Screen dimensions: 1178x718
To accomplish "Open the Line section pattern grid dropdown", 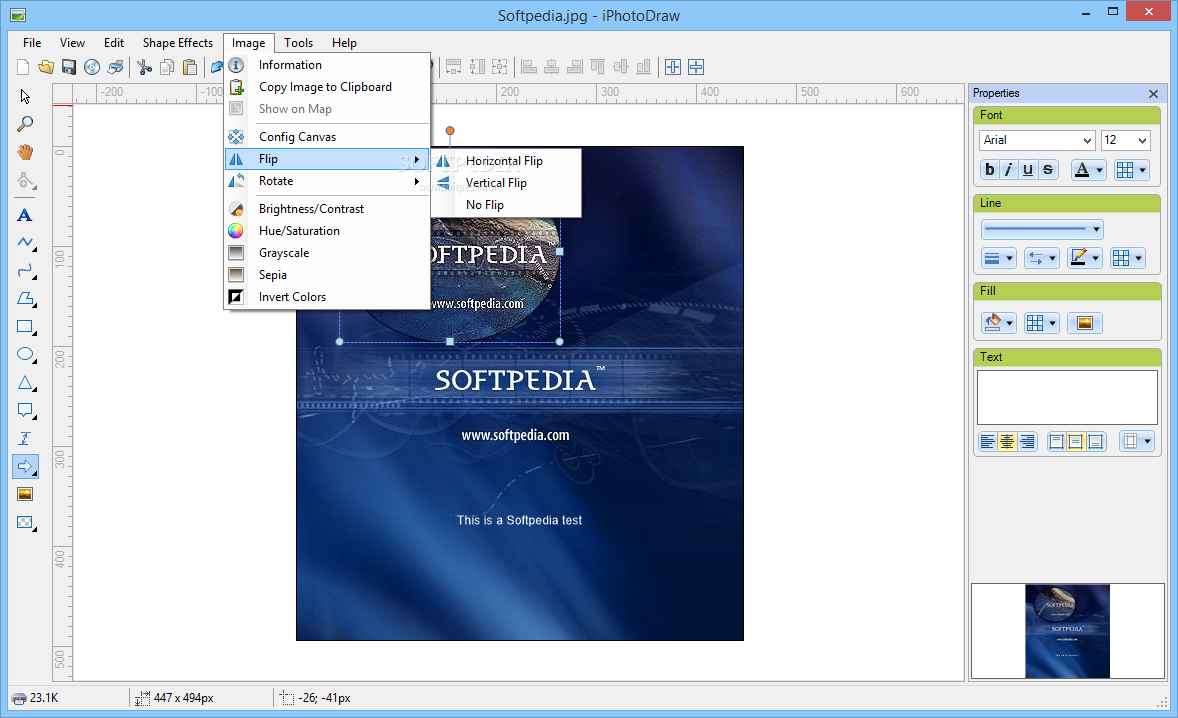I will [x=1128, y=258].
